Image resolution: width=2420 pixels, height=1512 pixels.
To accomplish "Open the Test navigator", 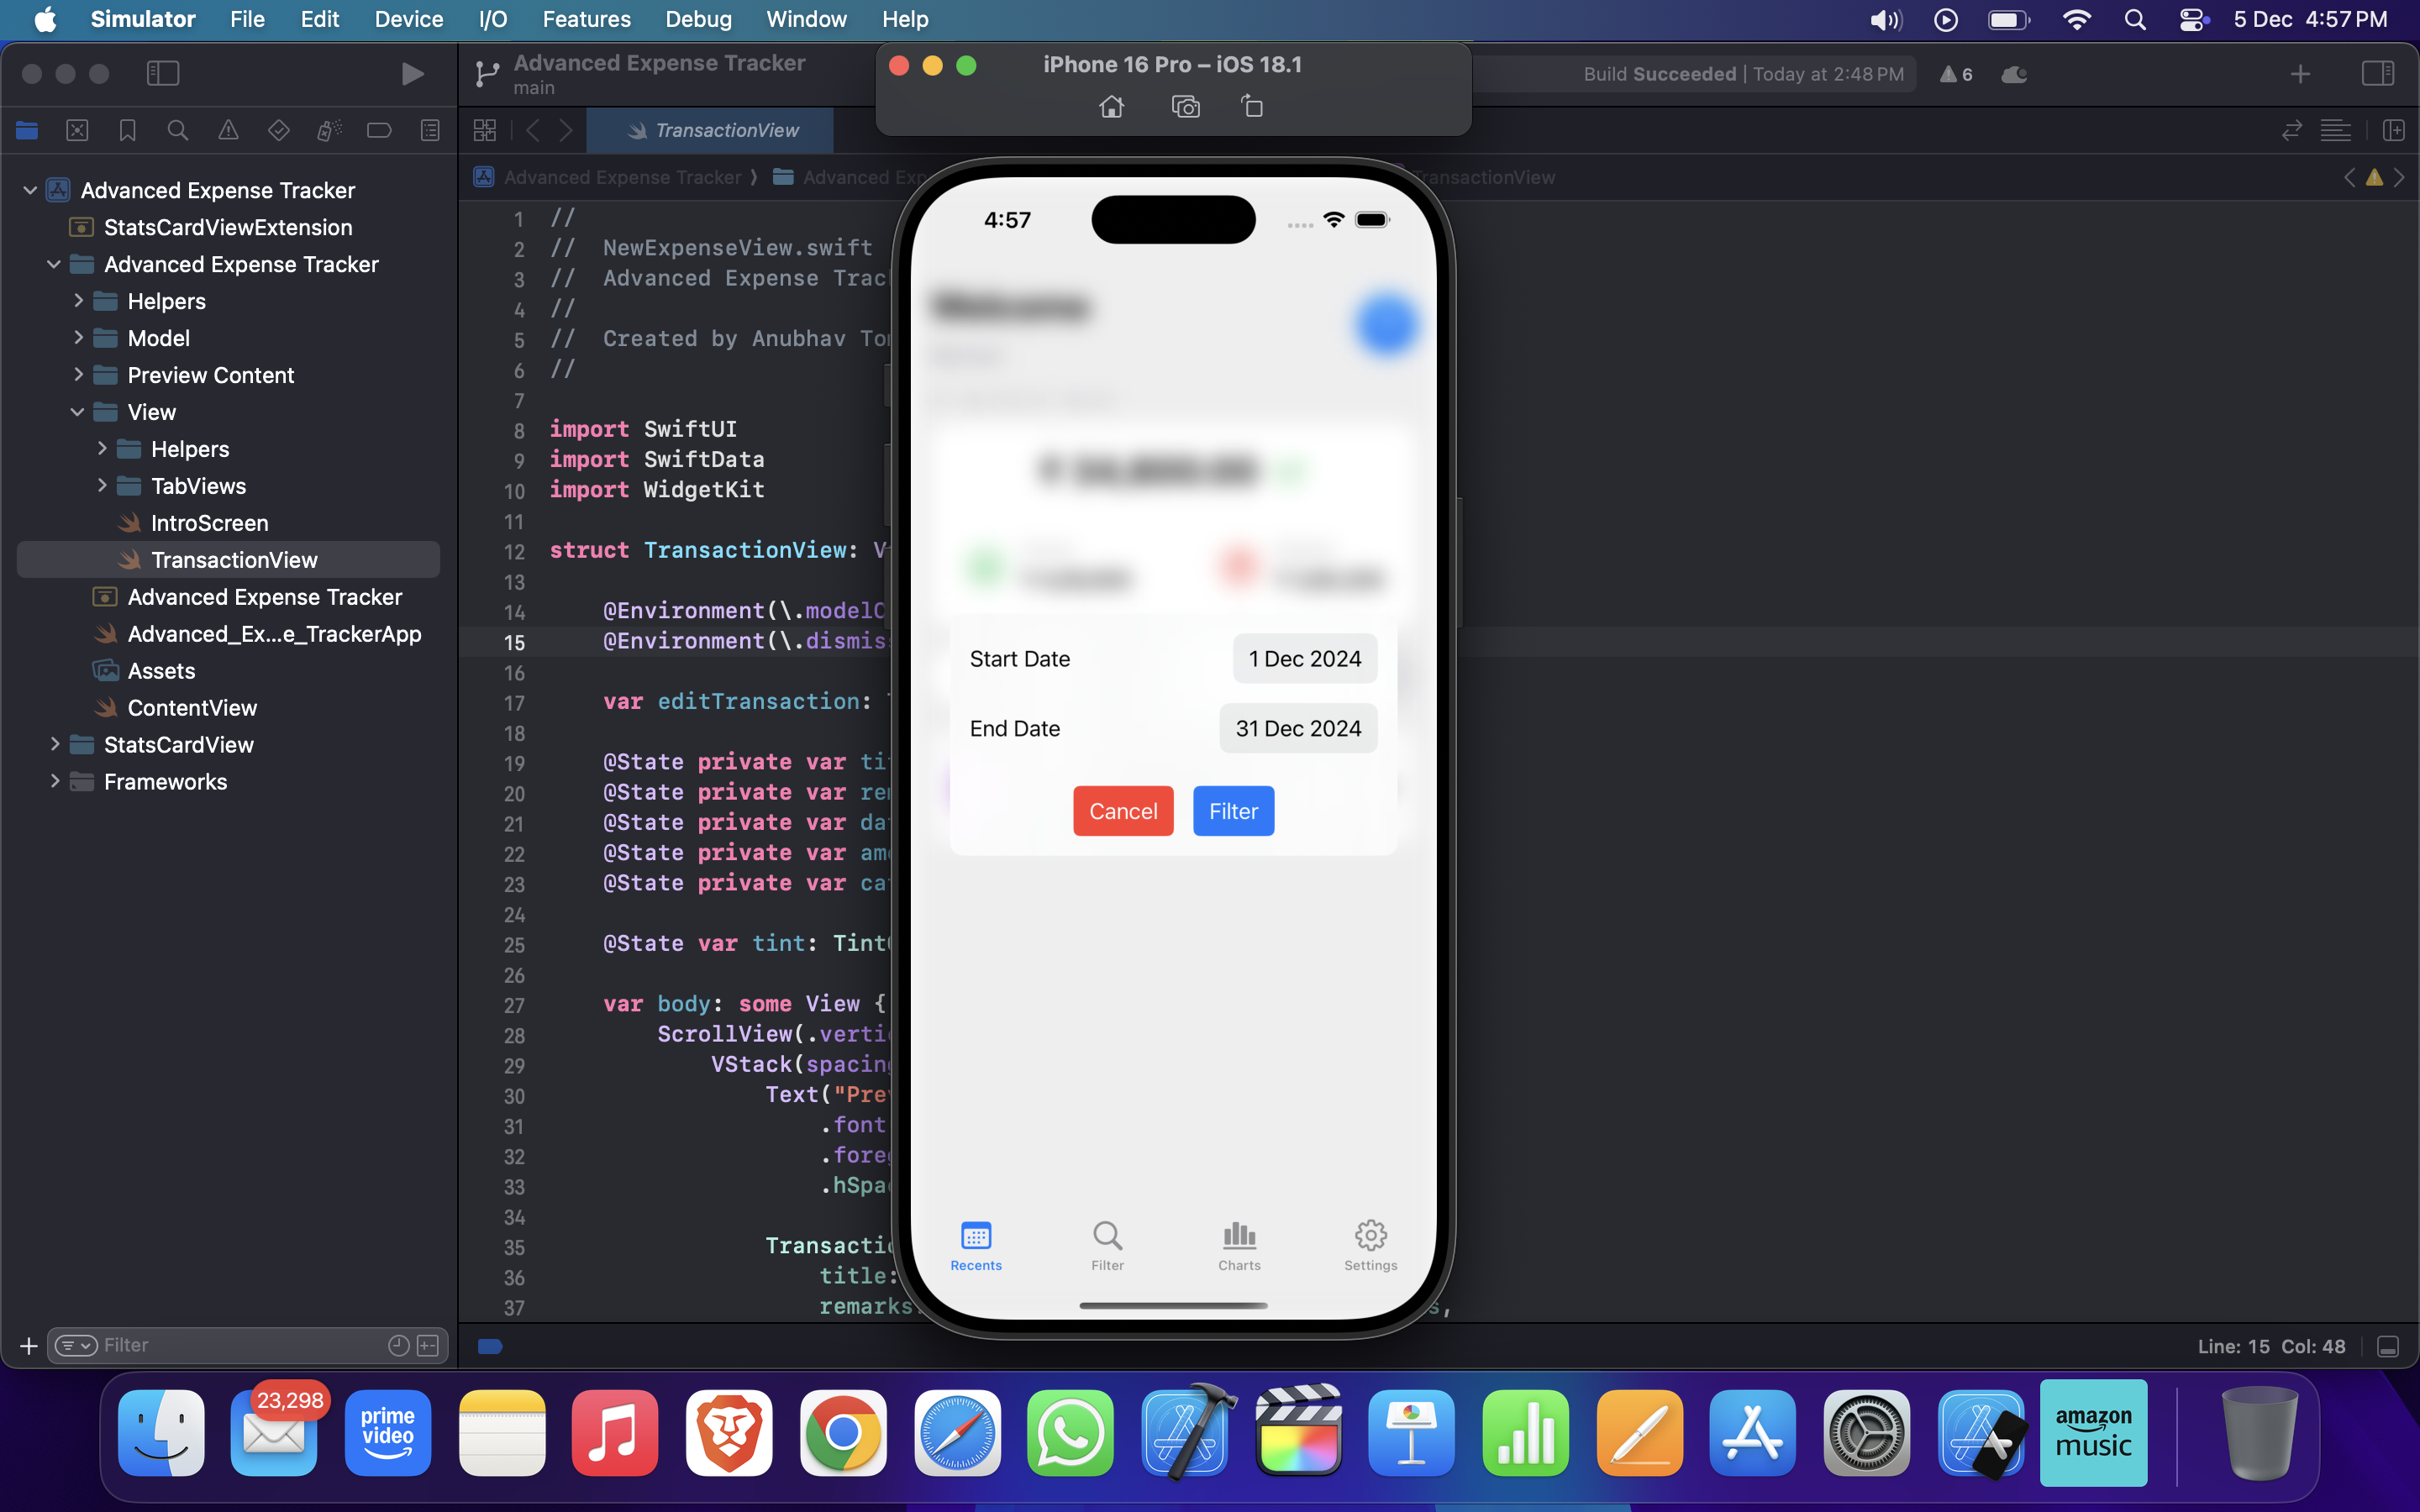I will (x=279, y=130).
